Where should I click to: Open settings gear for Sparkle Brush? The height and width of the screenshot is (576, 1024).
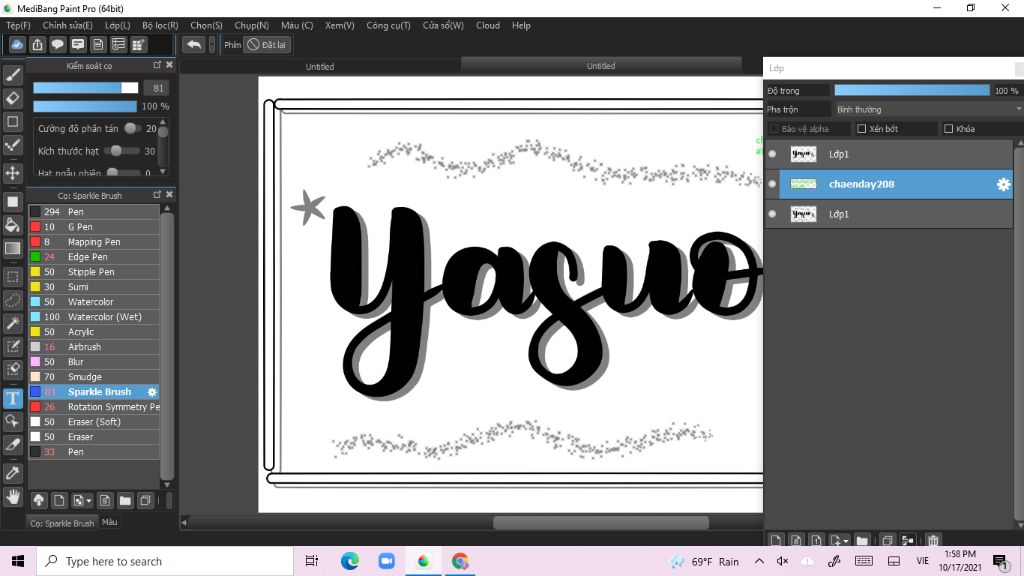tap(152, 392)
